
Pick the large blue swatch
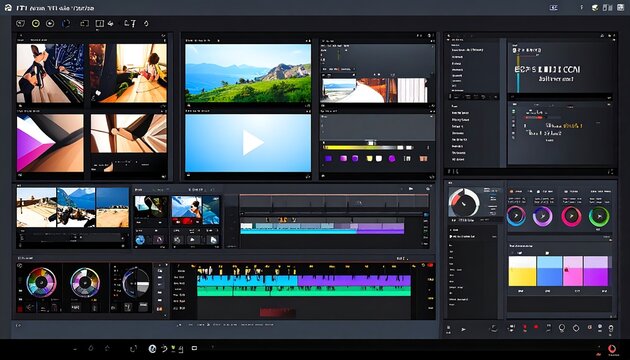pos(550,271)
